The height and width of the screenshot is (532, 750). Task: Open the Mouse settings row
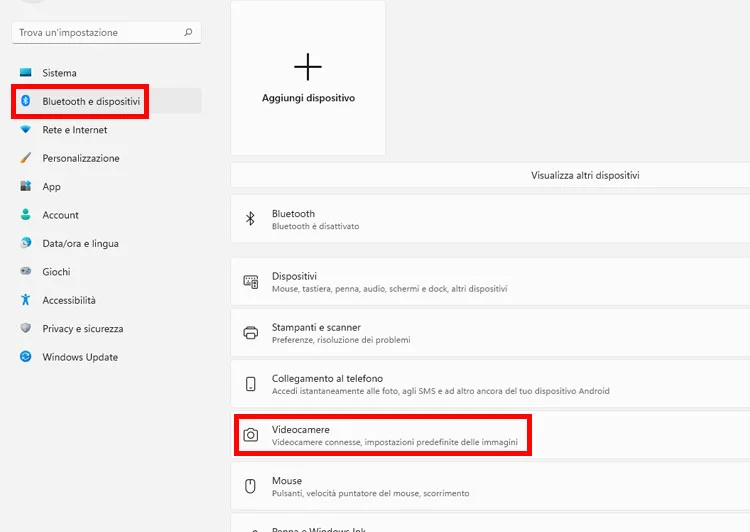(490, 486)
